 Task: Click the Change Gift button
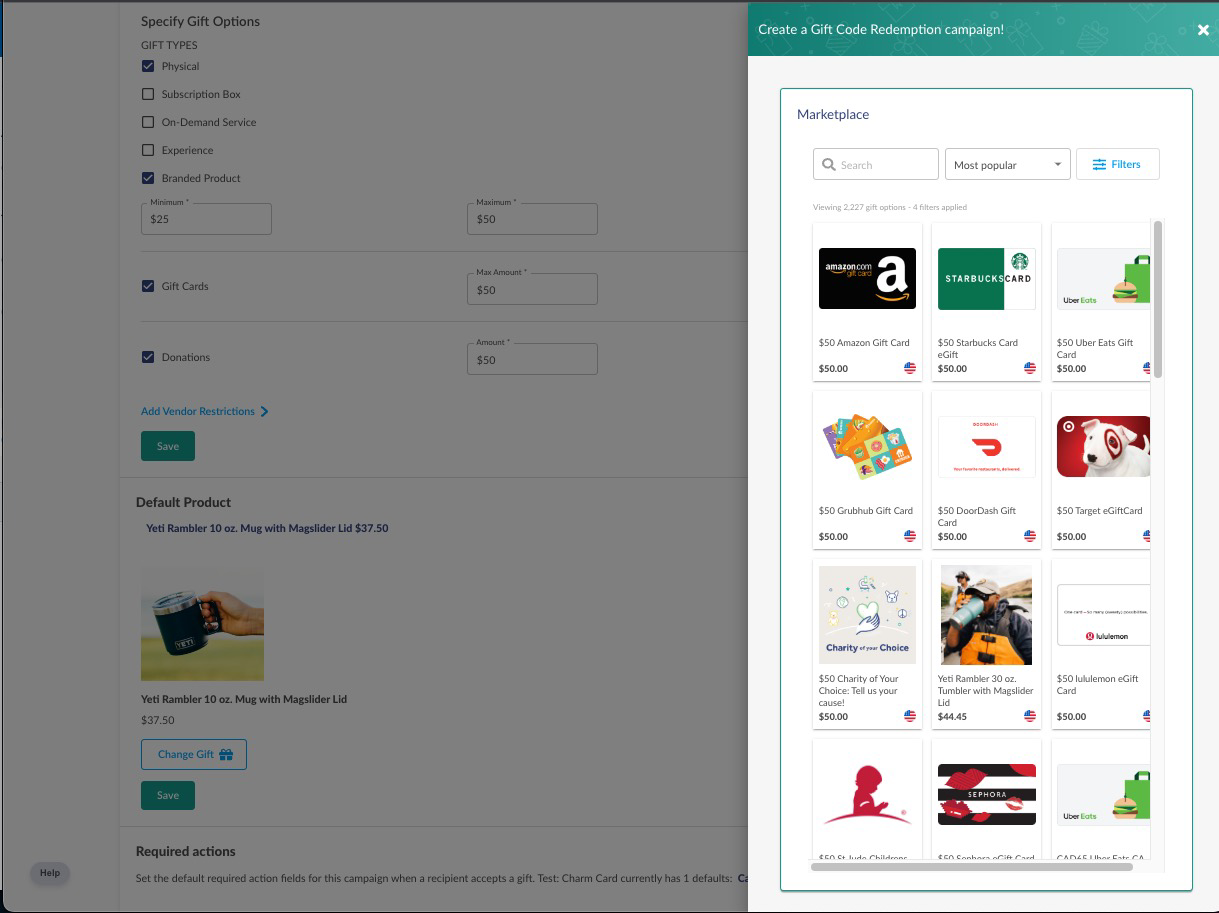click(194, 755)
